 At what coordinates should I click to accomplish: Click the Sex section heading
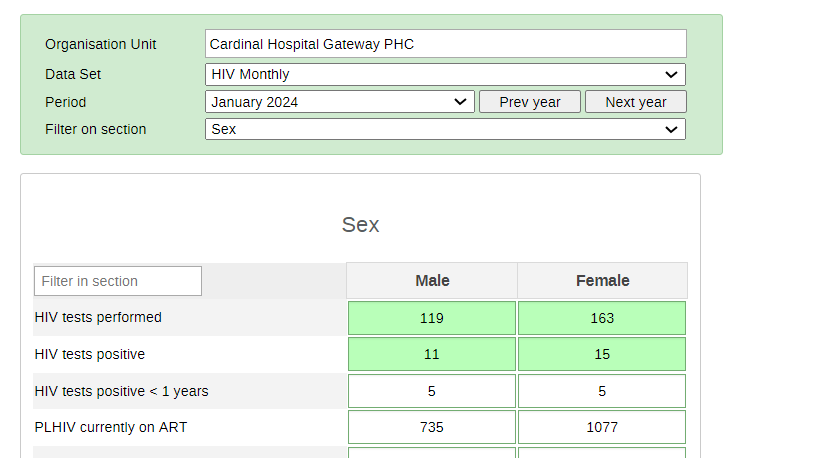(360, 225)
